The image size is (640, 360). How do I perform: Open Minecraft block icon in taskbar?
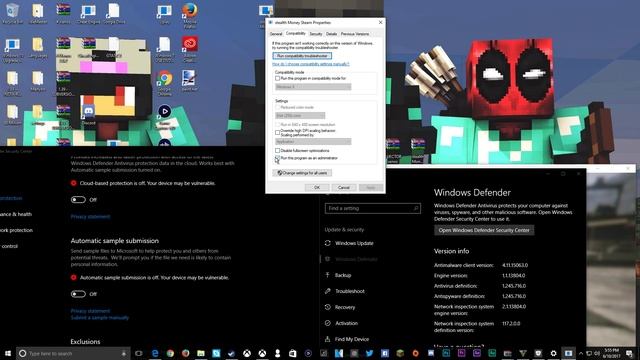(400, 353)
